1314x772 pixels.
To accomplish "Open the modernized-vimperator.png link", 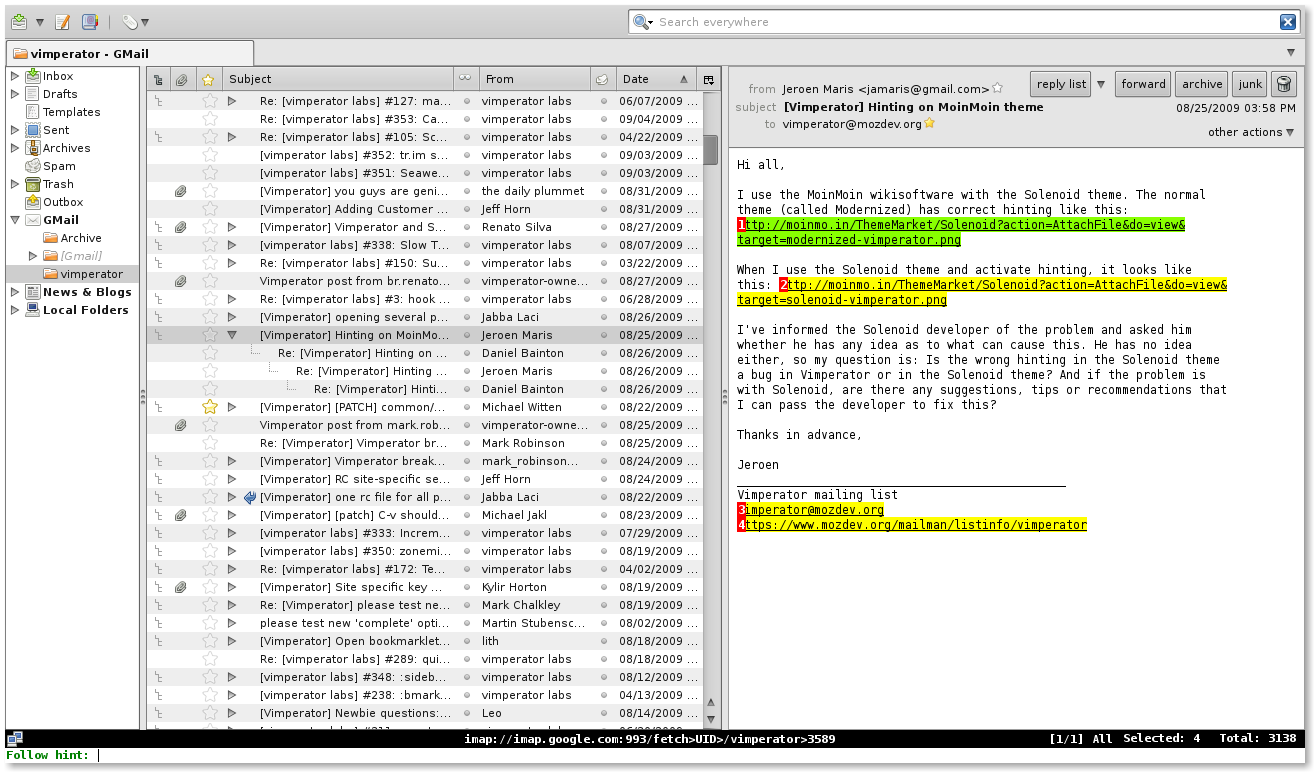I will pos(961,233).
